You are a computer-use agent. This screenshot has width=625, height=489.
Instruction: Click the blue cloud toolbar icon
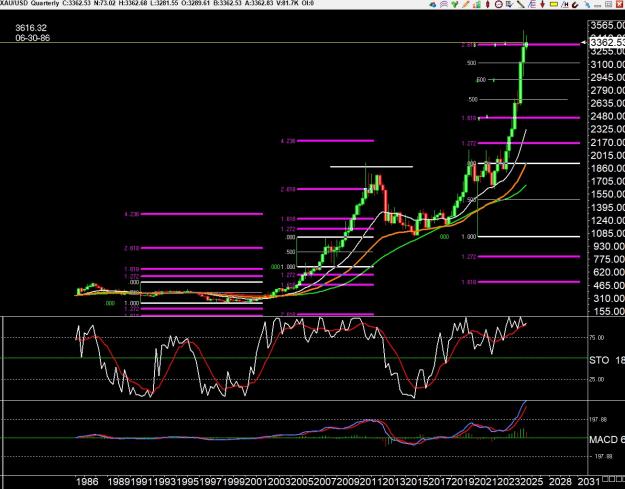434,4
